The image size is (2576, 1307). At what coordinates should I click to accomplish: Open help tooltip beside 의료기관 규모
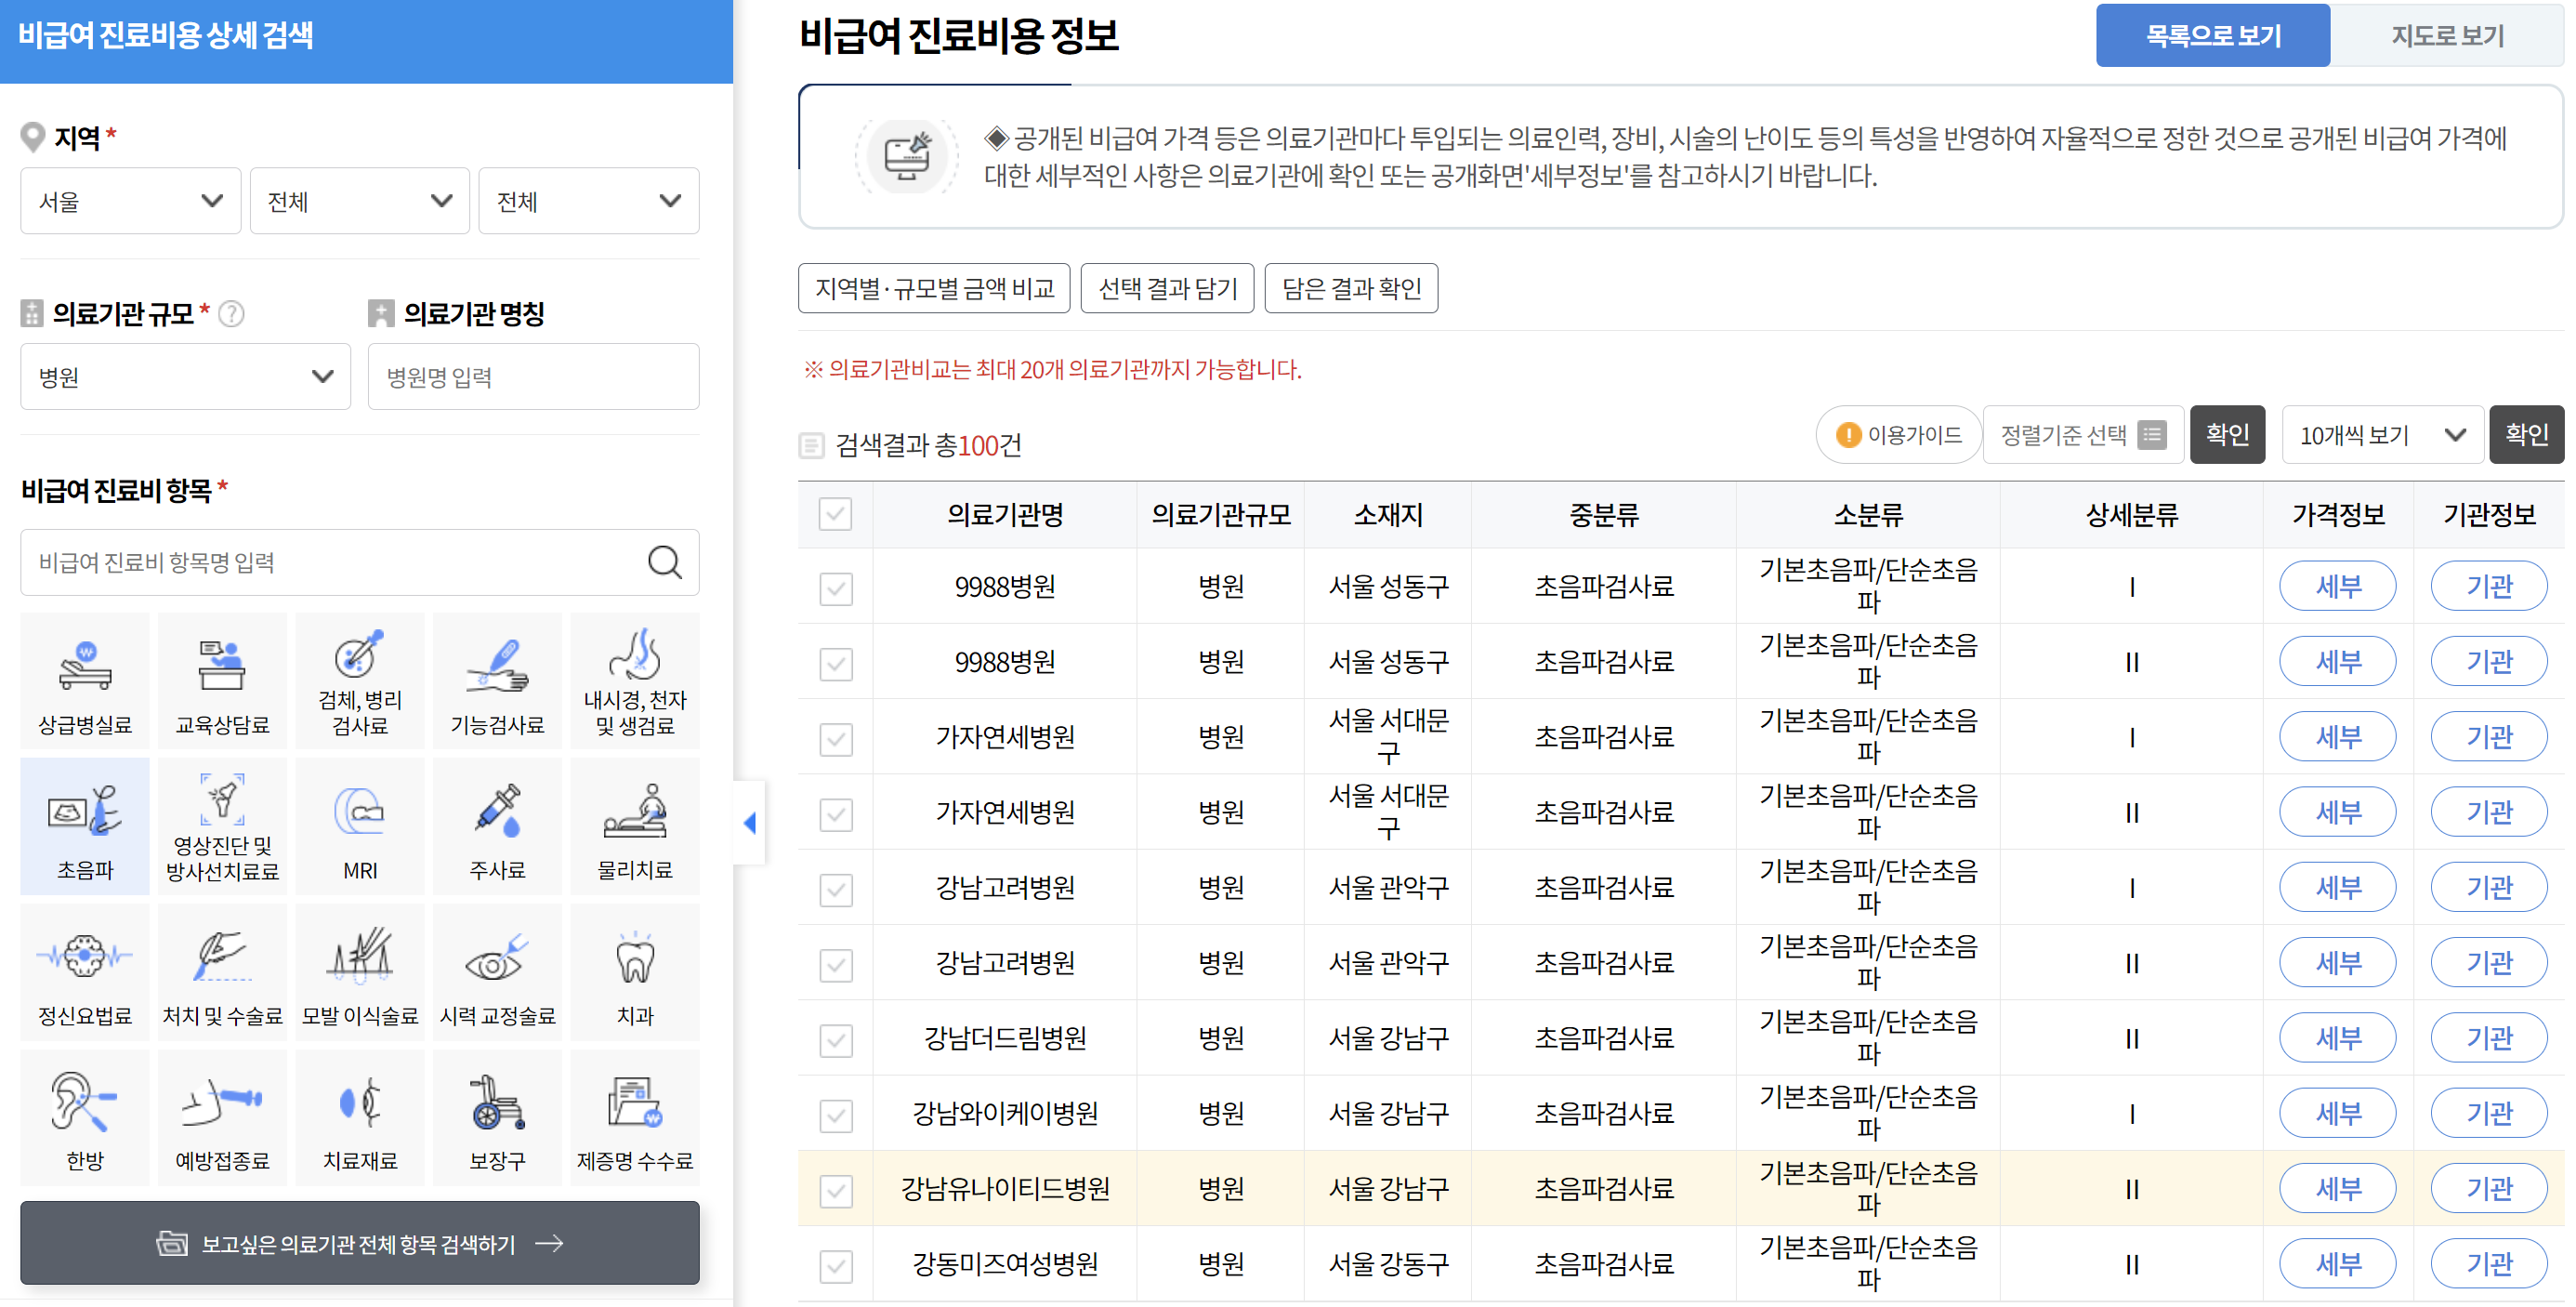(x=232, y=313)
